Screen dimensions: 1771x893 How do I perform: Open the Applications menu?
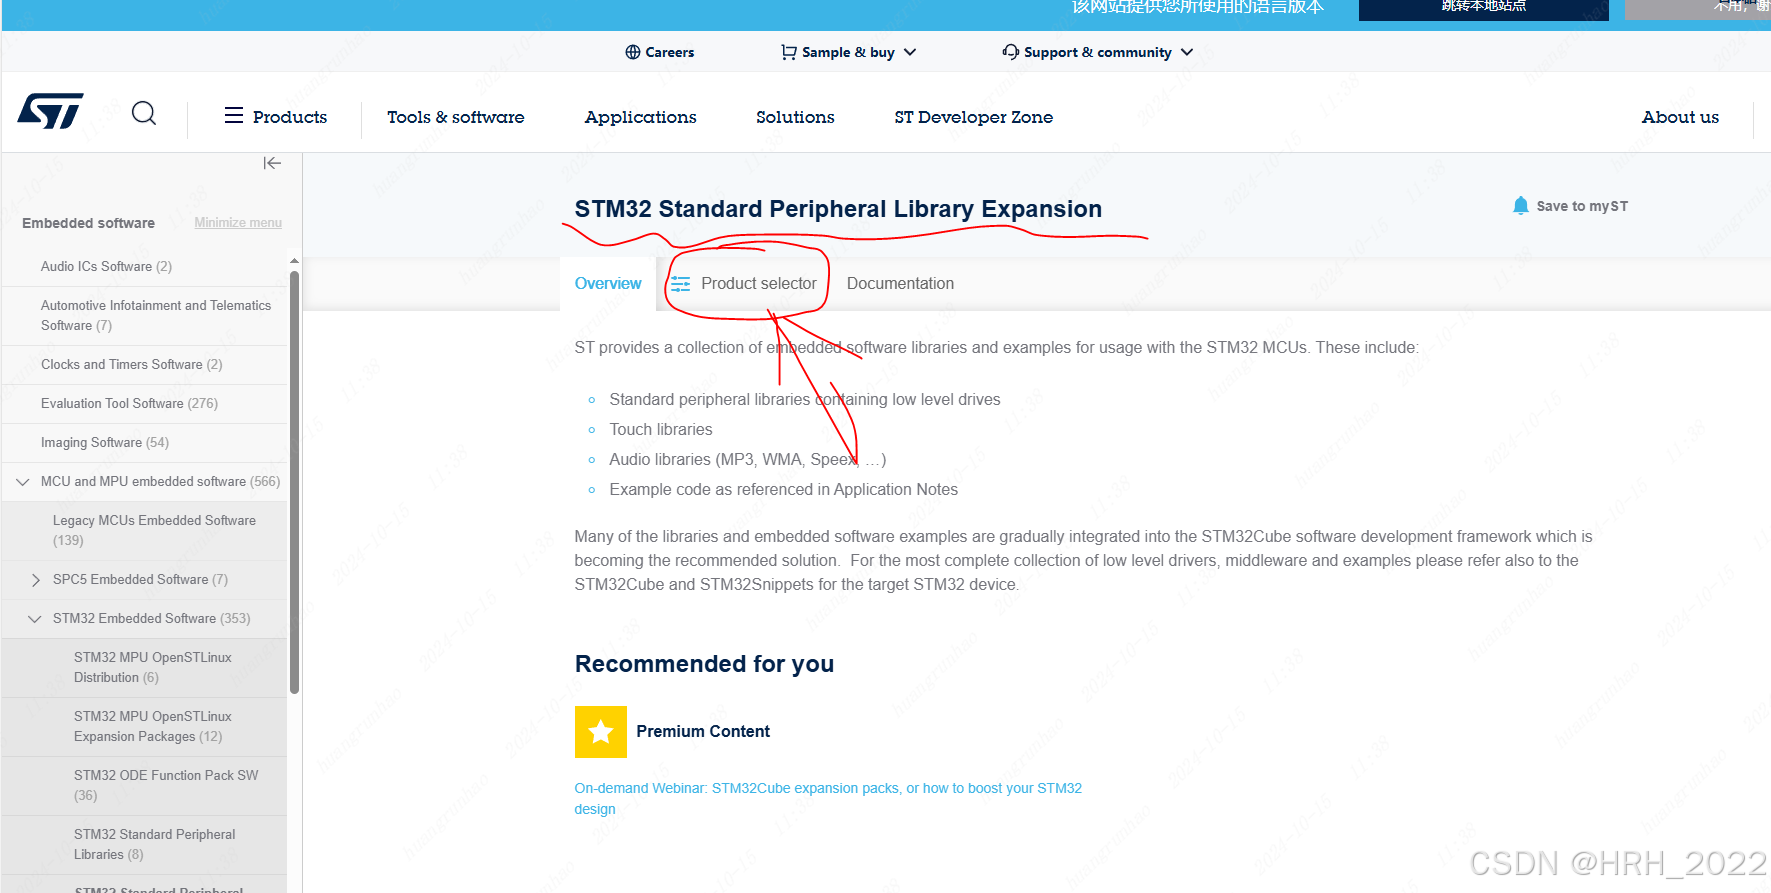tap(641, 117)
